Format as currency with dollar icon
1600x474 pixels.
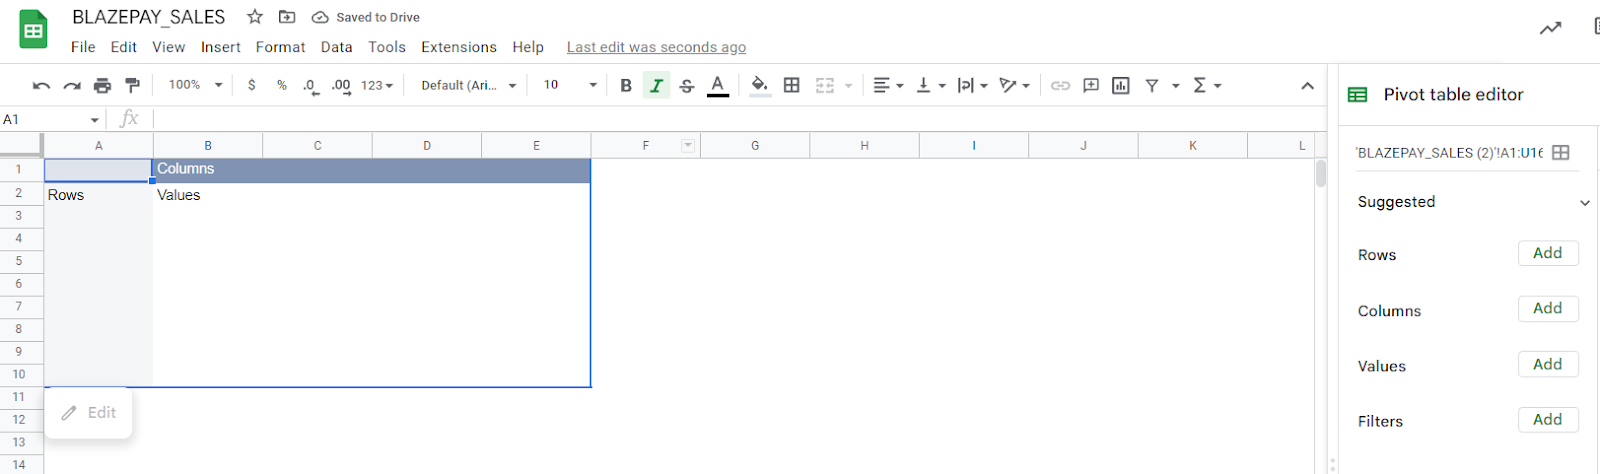(251, 86)
